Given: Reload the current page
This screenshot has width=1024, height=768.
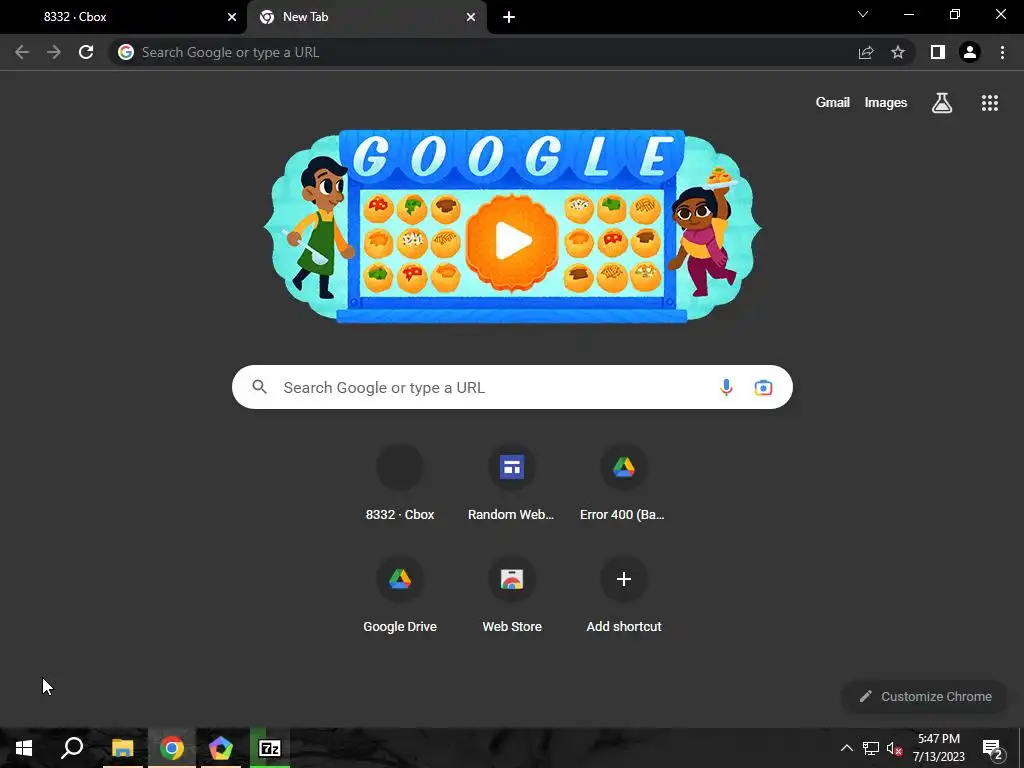Looking at the screenshot, I should tap(86, 52).
